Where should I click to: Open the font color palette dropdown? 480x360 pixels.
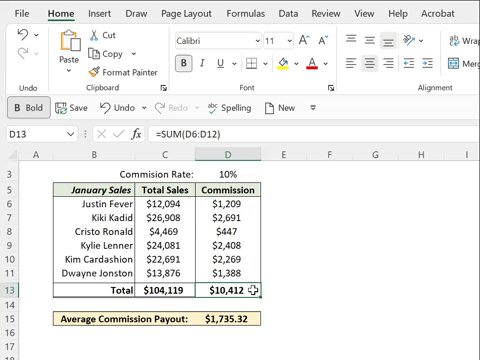(325, 63)
